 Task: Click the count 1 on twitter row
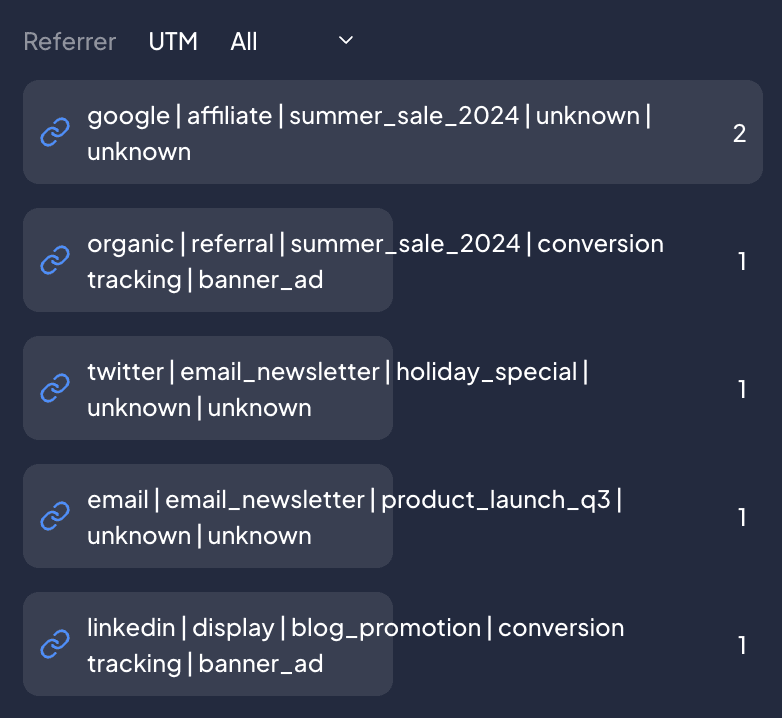(x=742, y=389)
